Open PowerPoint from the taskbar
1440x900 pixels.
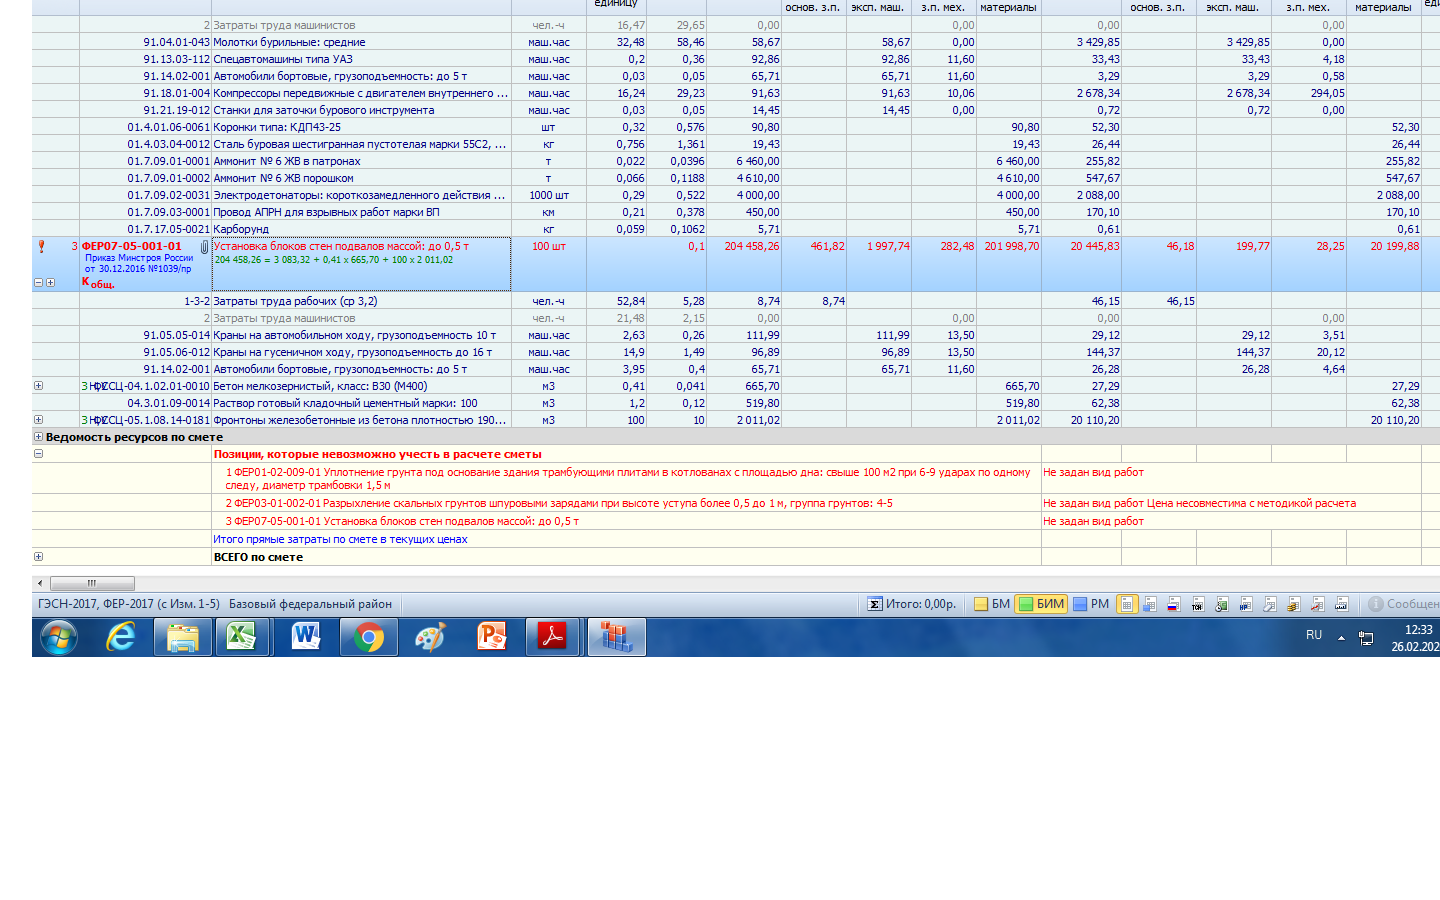tap(492, 637)
